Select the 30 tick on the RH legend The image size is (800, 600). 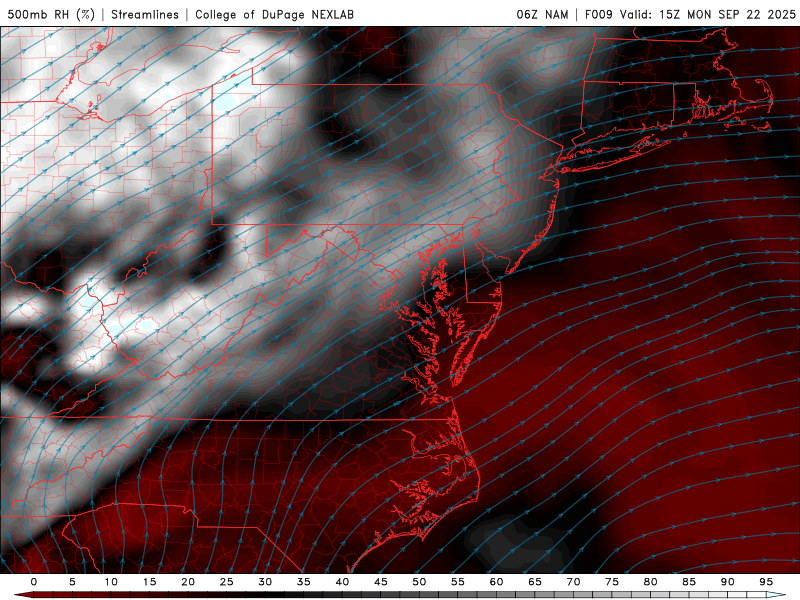click(x=265, y=582)
